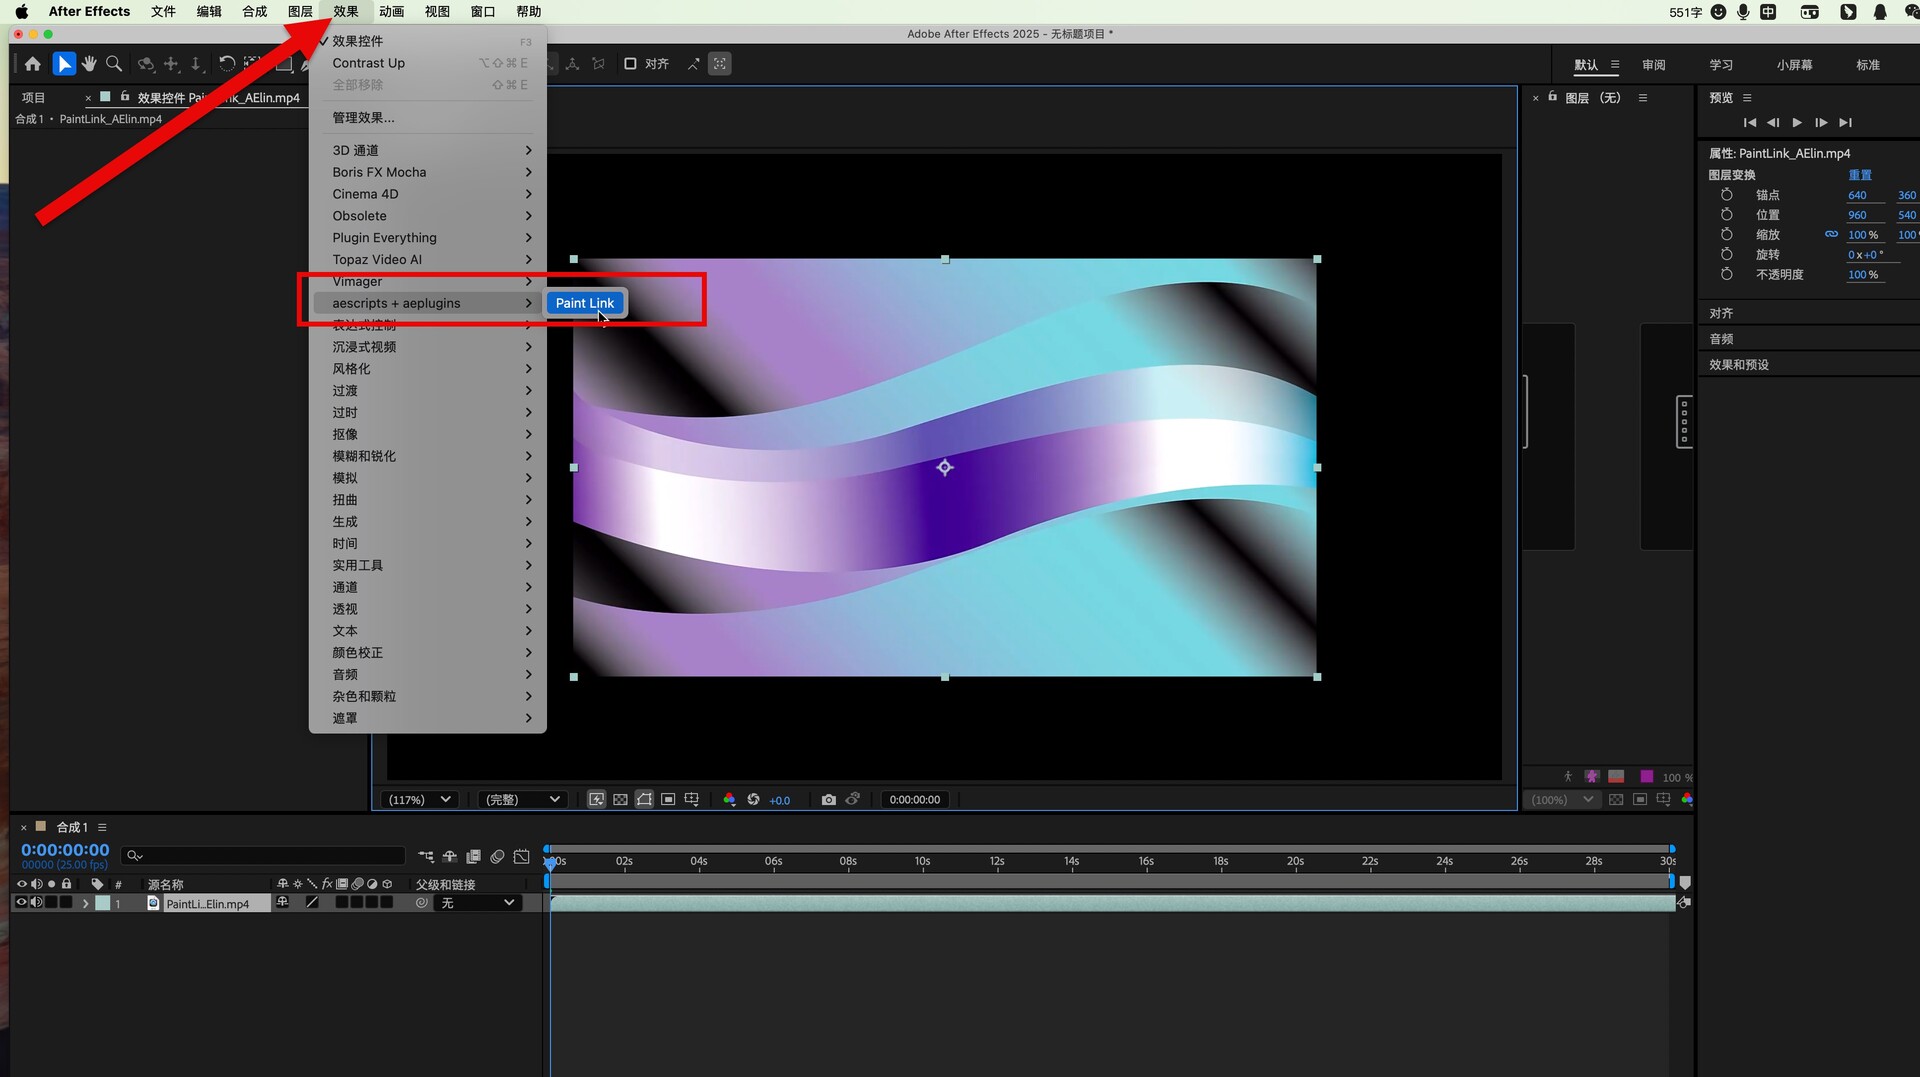Click the snapshot camera icon
1920x1077 pixels.
pos(828,800)
